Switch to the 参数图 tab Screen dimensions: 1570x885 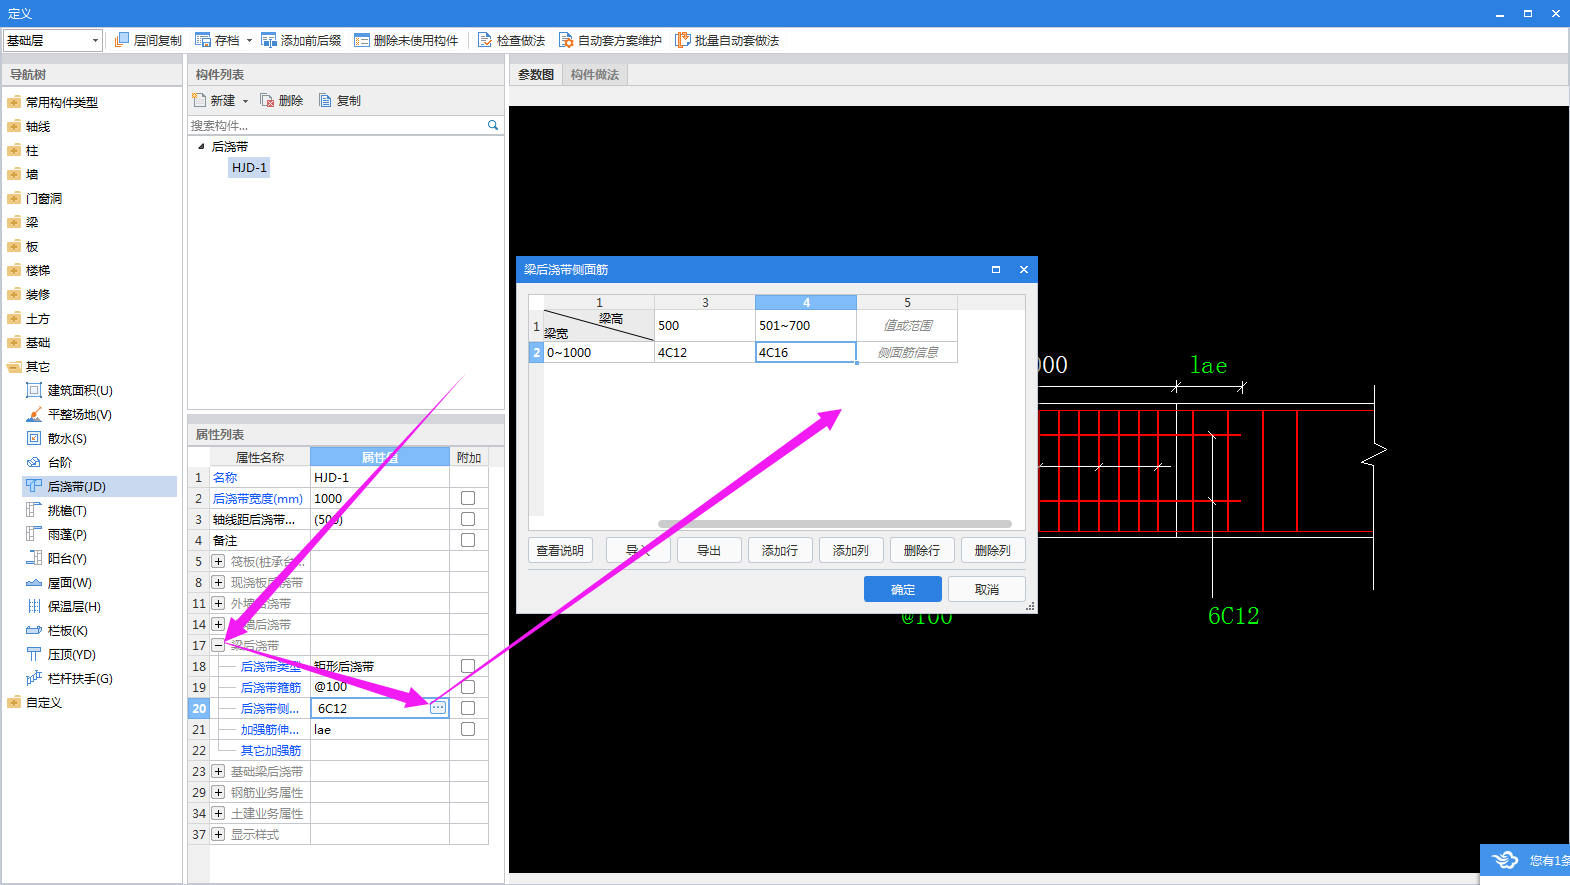coord(536,75)
